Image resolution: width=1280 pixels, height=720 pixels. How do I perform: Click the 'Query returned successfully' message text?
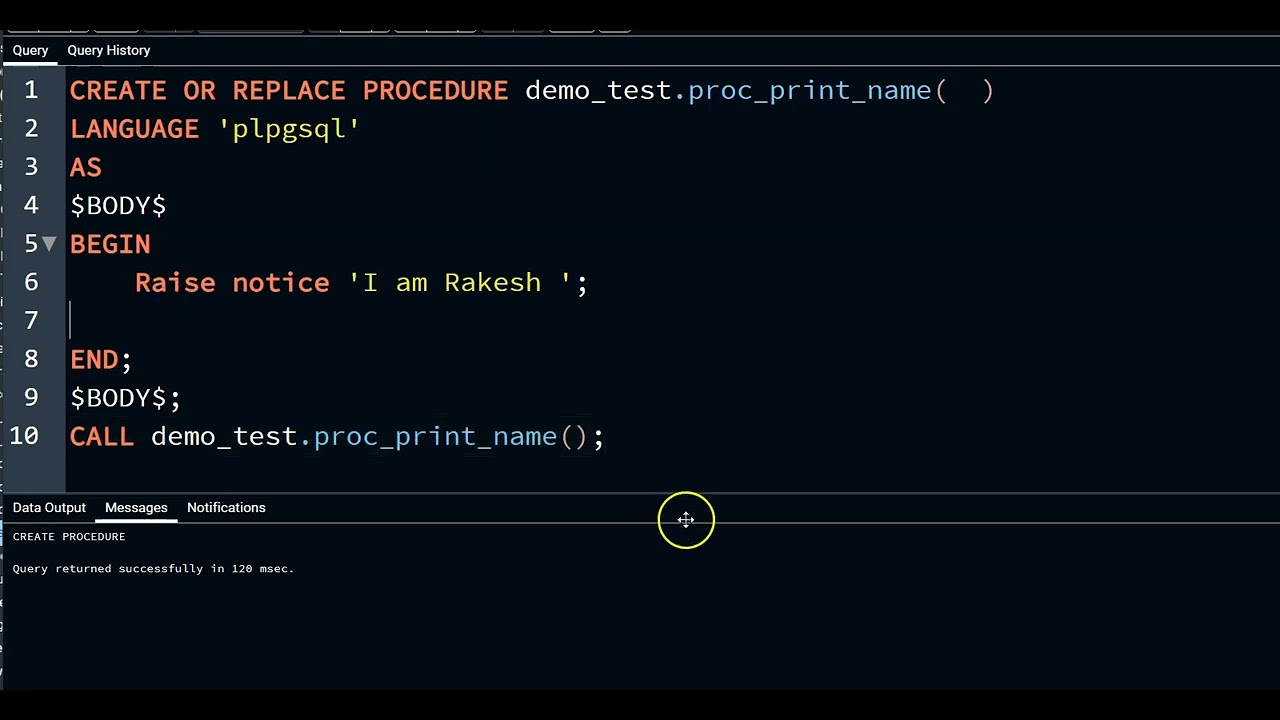coord(153,569)
